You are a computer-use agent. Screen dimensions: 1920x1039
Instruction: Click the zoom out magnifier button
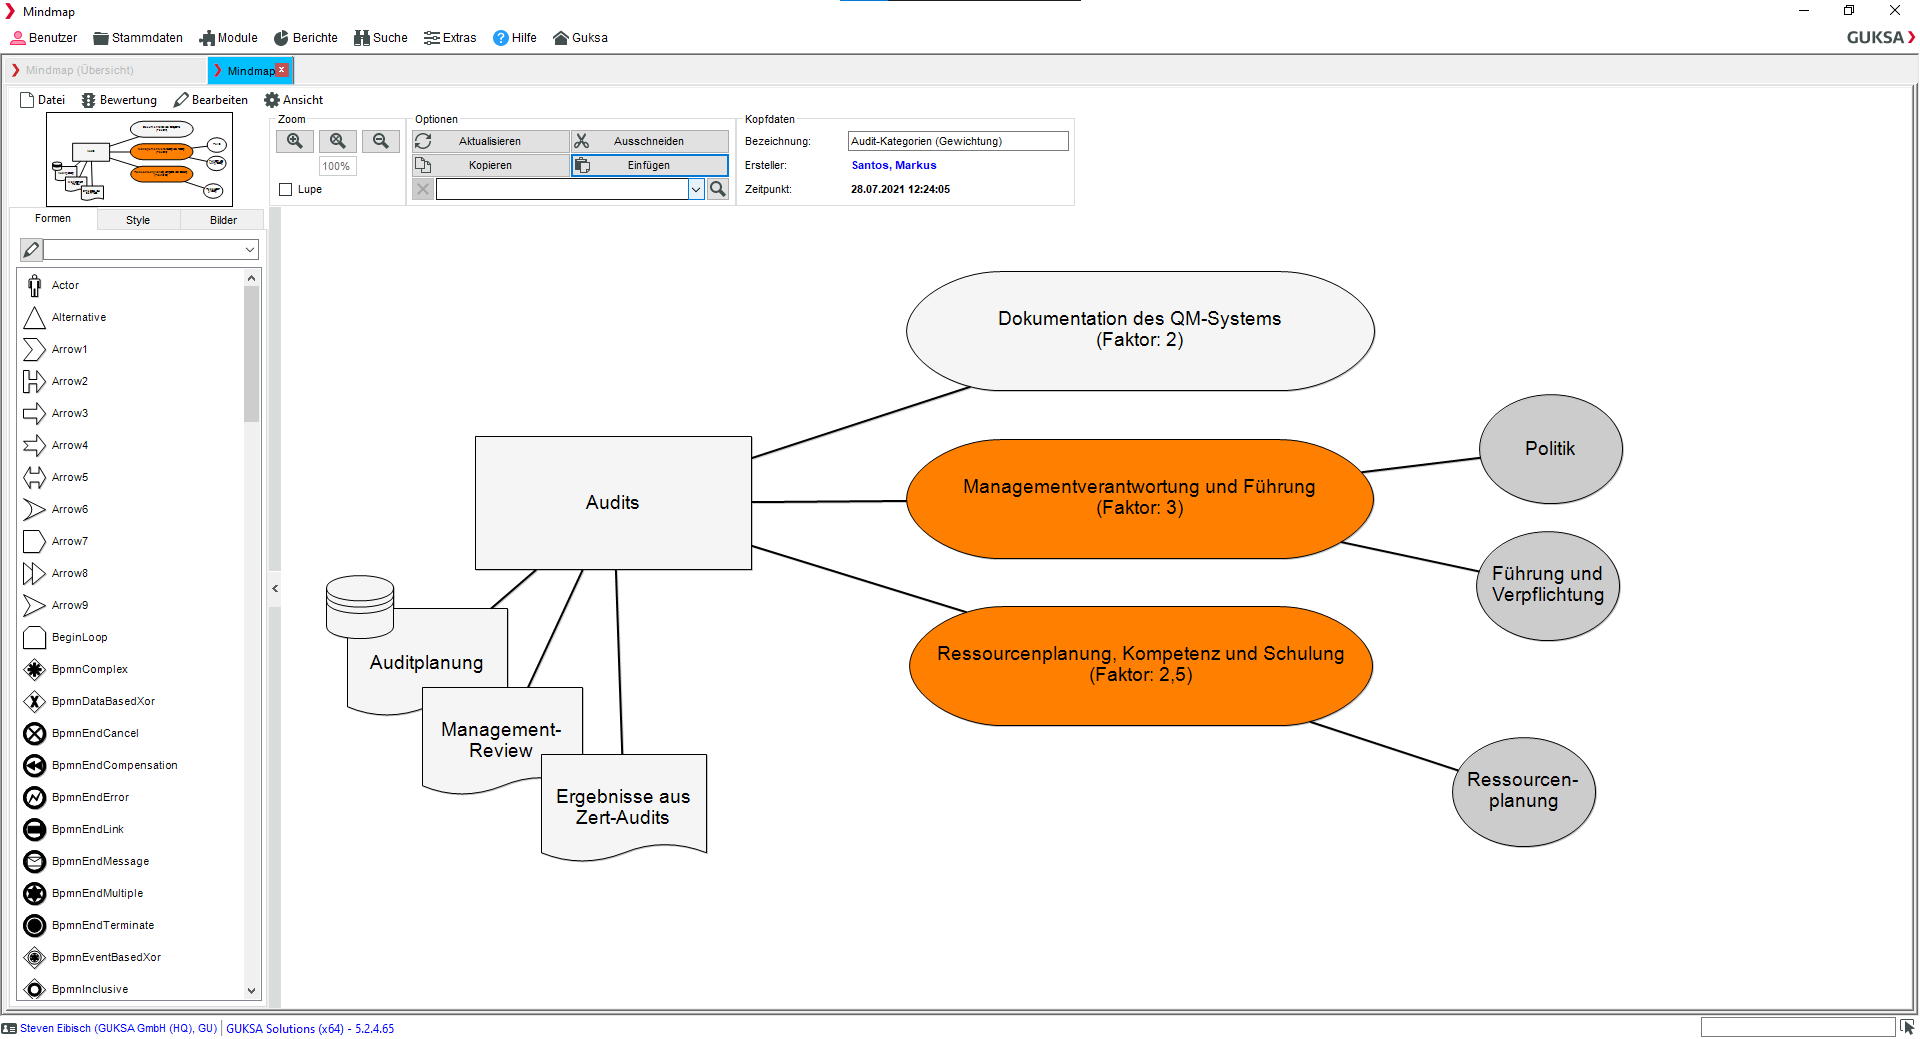tap(381, 141)
